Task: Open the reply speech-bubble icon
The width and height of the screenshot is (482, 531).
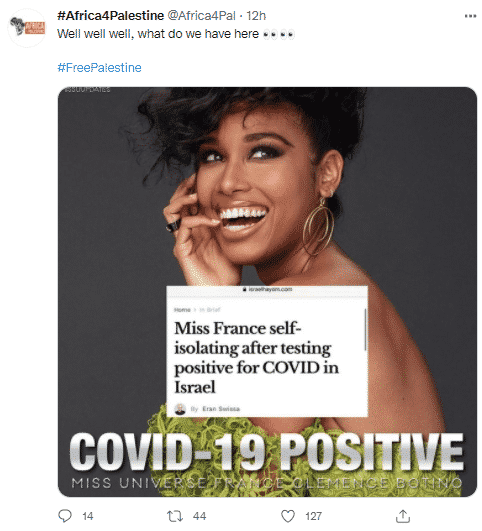Action: [65, 516]
